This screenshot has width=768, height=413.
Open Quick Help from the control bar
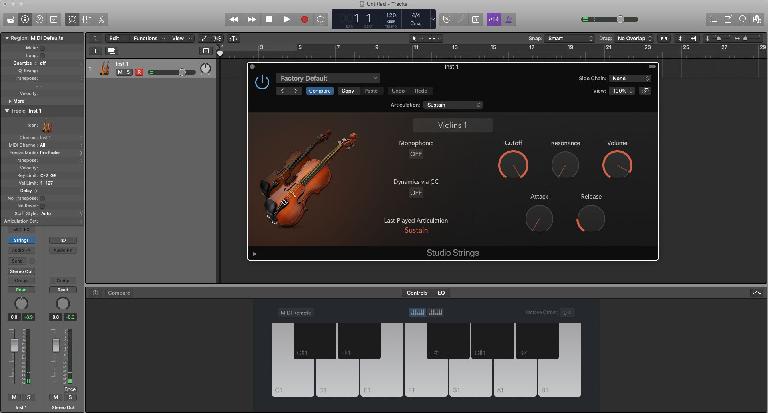click(40, 20)
